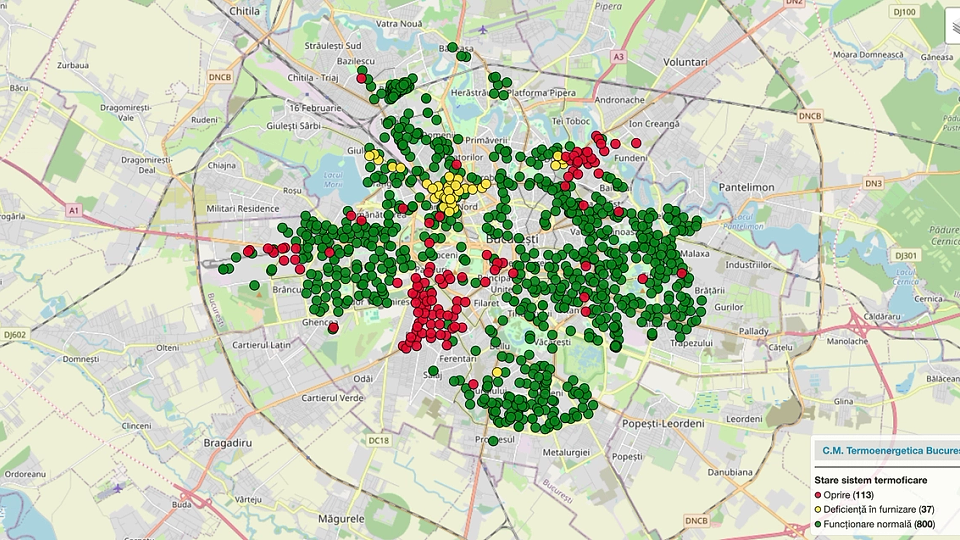Click the Pantelimon town label
This screenshot has height=540, width=960.
click(x=746, y=187)
